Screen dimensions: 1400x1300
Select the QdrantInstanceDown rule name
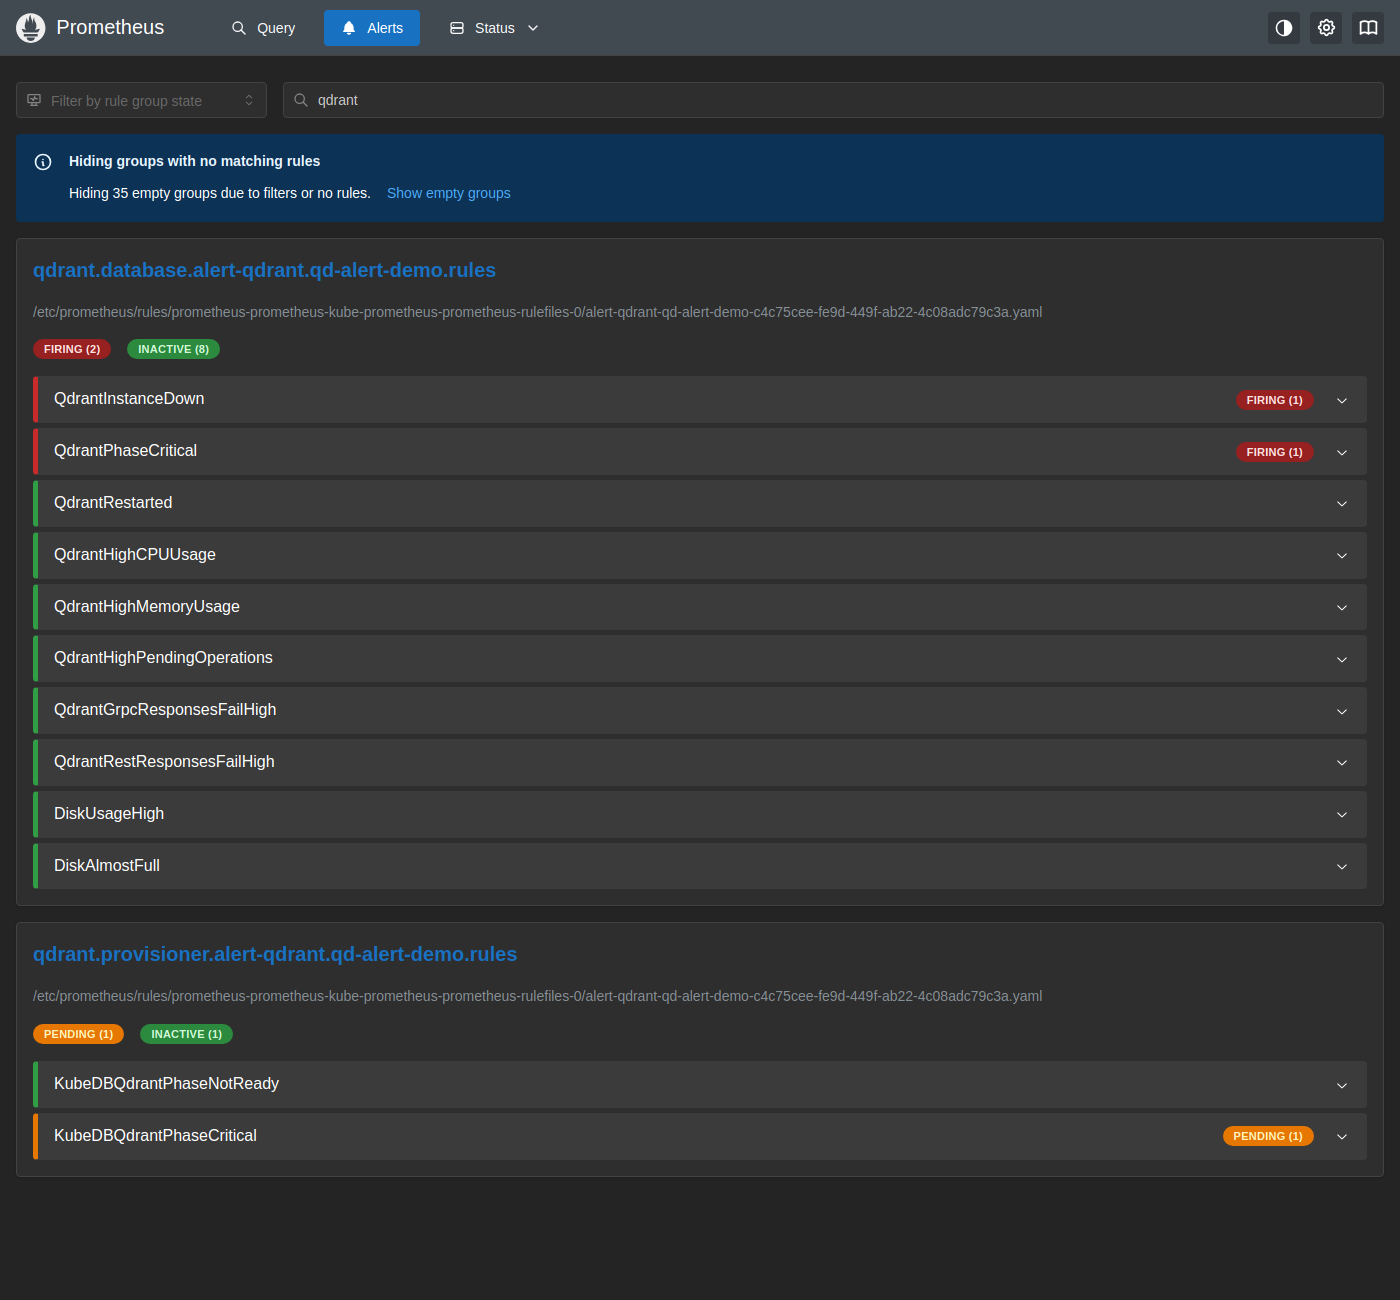pos(129,399)
